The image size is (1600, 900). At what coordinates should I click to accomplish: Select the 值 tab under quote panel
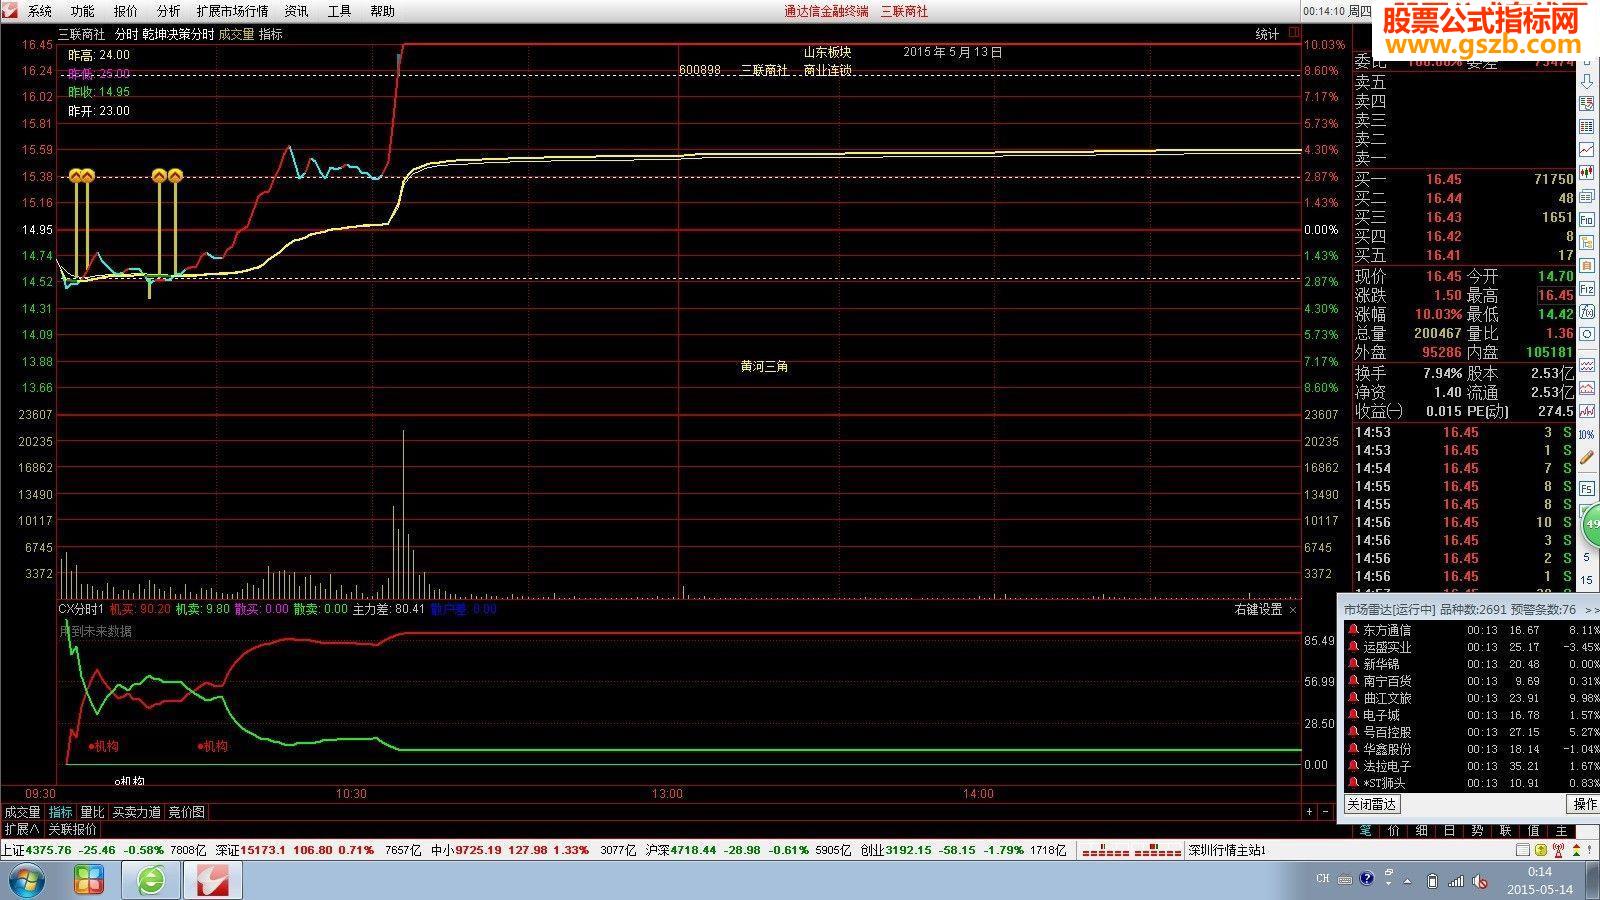point(1533,831)
